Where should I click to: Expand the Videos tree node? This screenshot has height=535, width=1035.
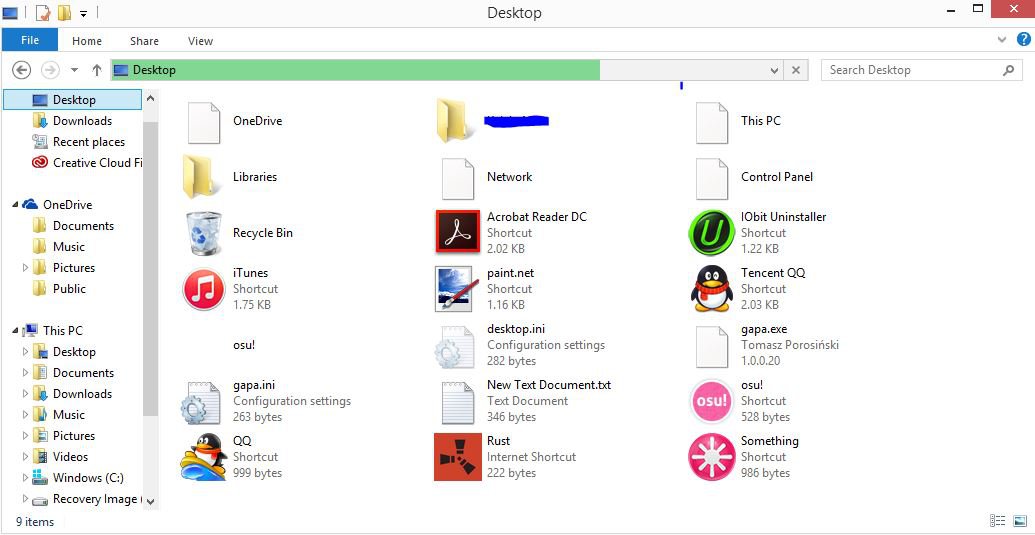tap(25, 456)
